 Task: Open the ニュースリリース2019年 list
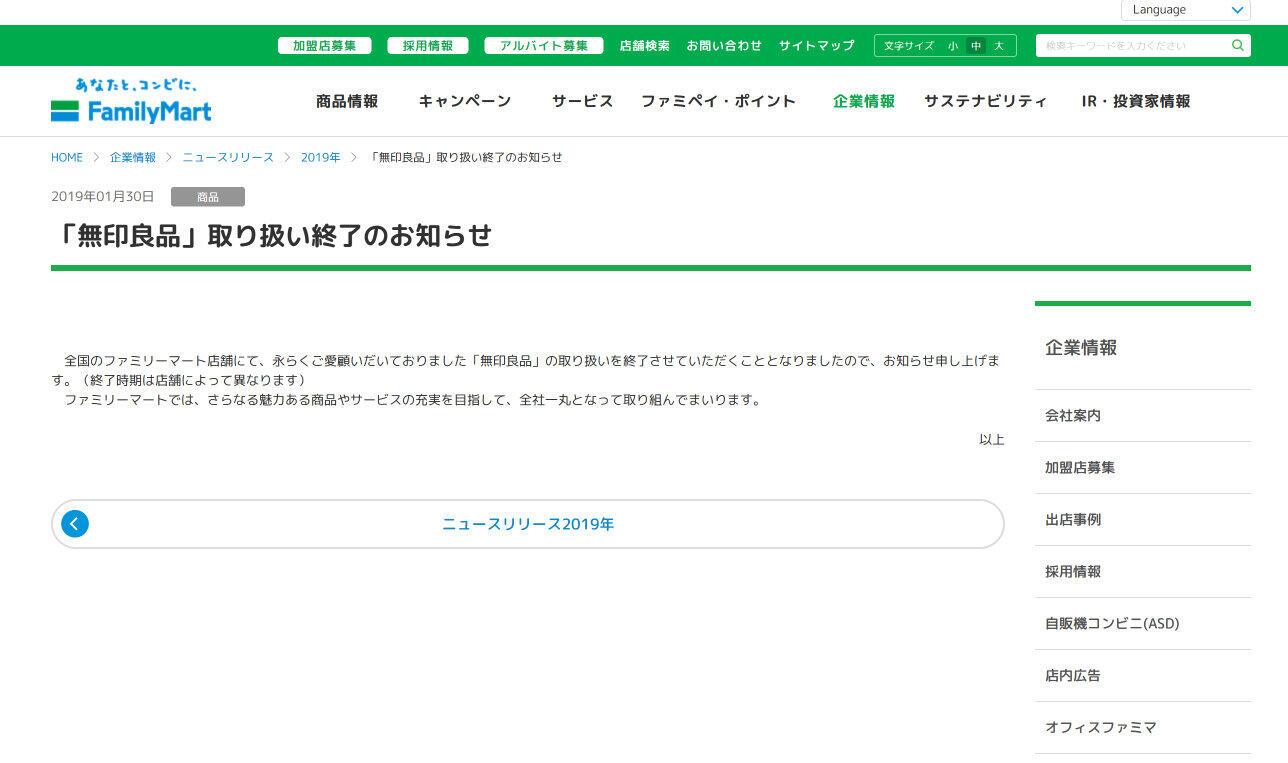[x=527, y=523]
